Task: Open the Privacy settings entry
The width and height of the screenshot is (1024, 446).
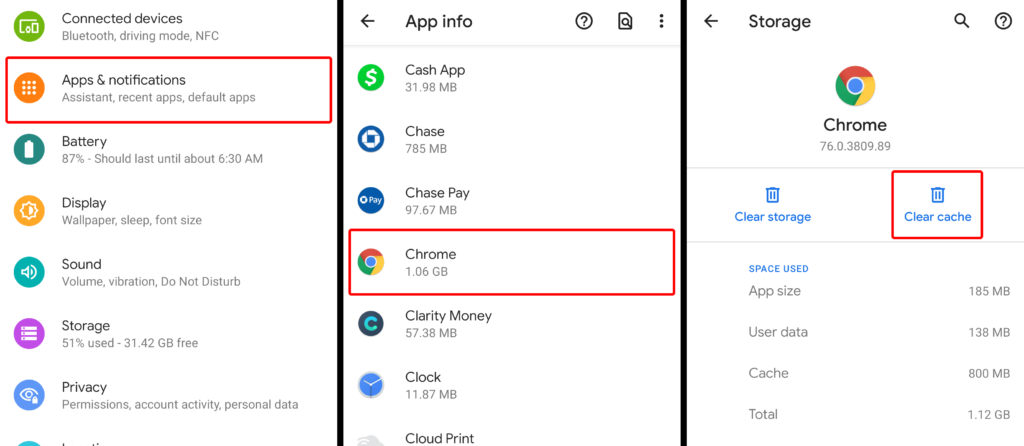Action: click(x=168, y=395)
